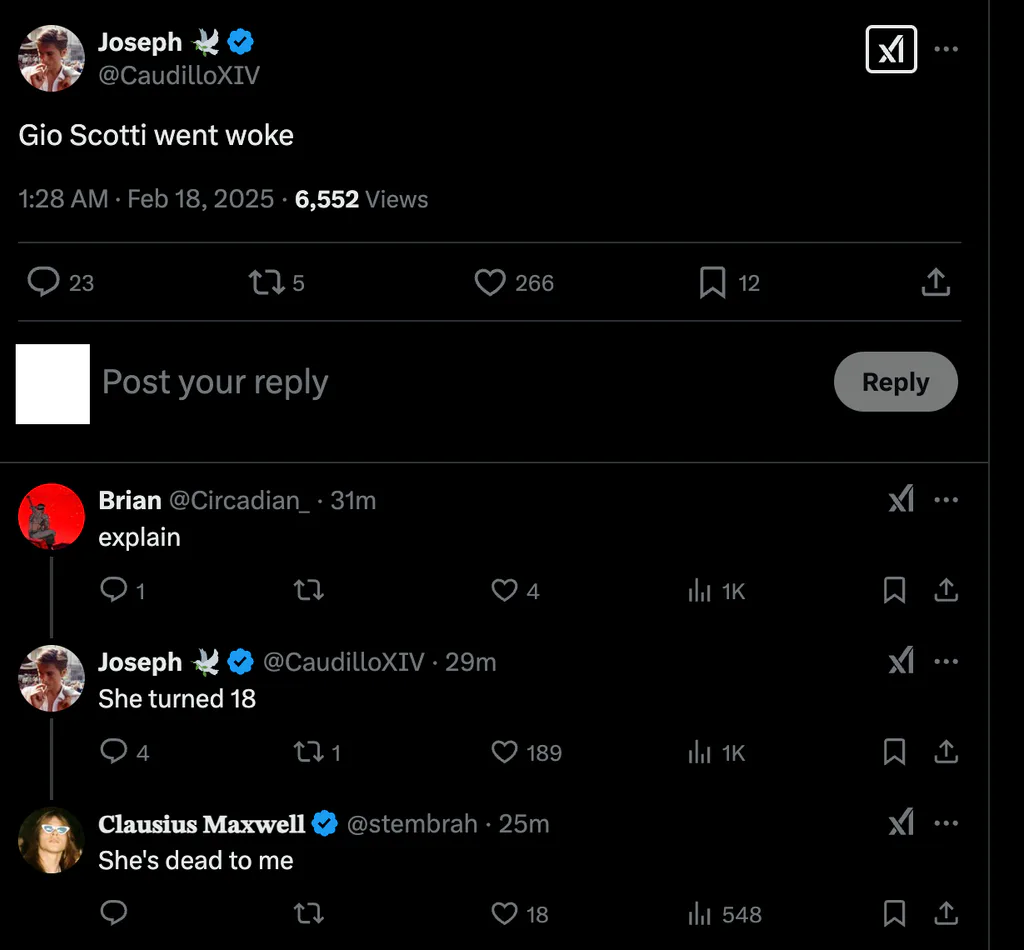
Task: Share the main post via upload icon
Action: pos(935,283)
